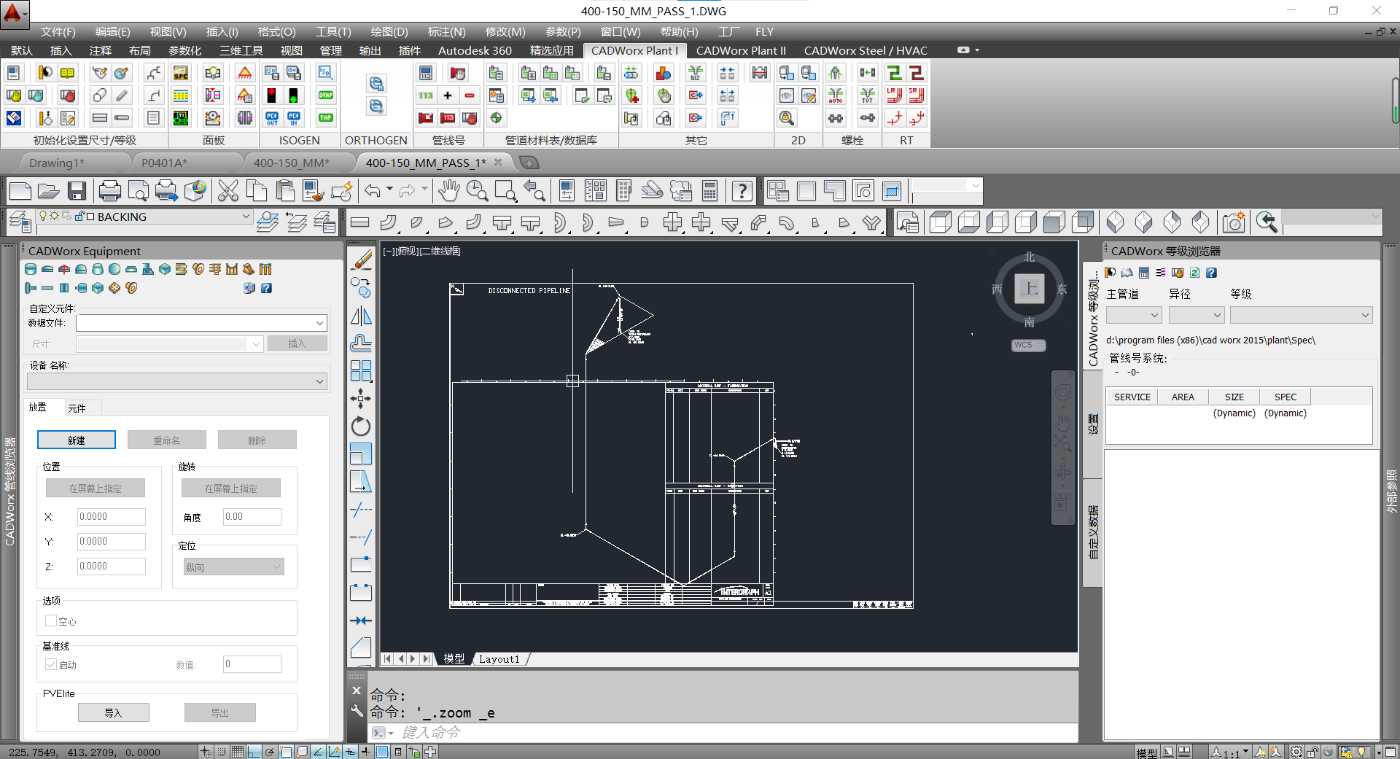1400x759 pixels.
Task: Click the camera snapshot view icon
Action: coord(1234,222)
